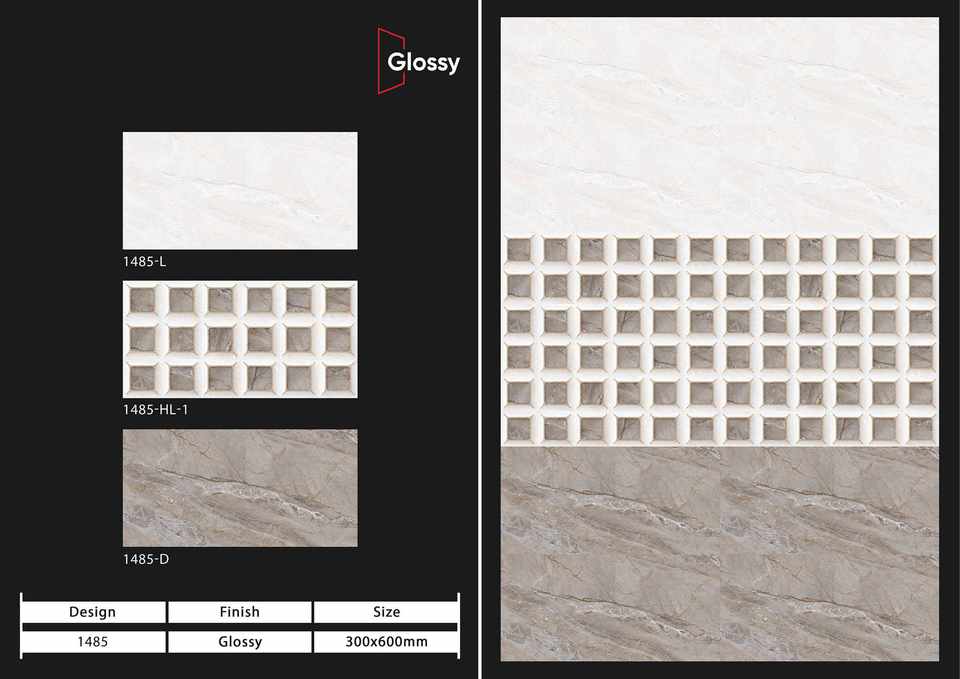Click the "1485-HL-1" label
The height and width of the screenshot is (679, 960).
click(x=156, y=410)
